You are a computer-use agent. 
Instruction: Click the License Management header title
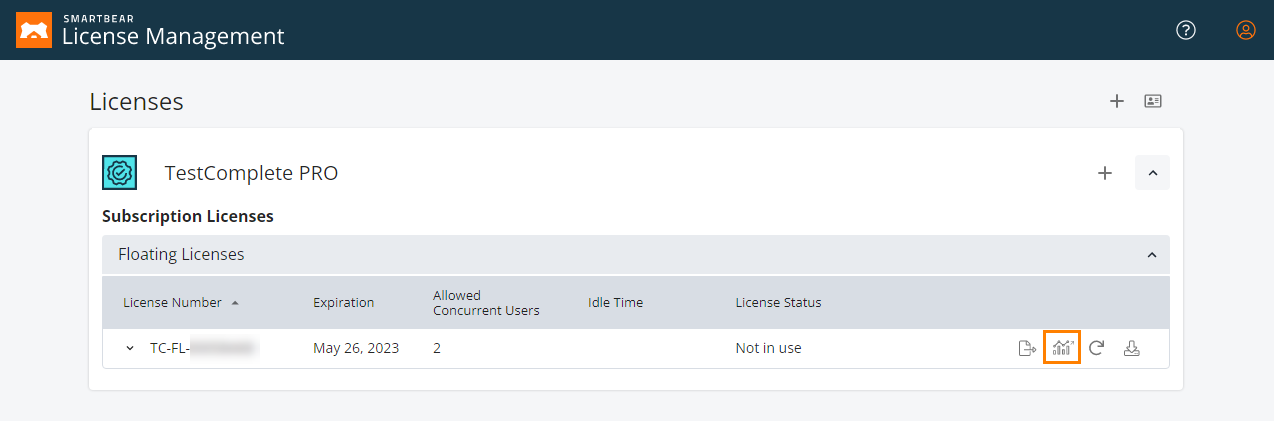point(173,36)
